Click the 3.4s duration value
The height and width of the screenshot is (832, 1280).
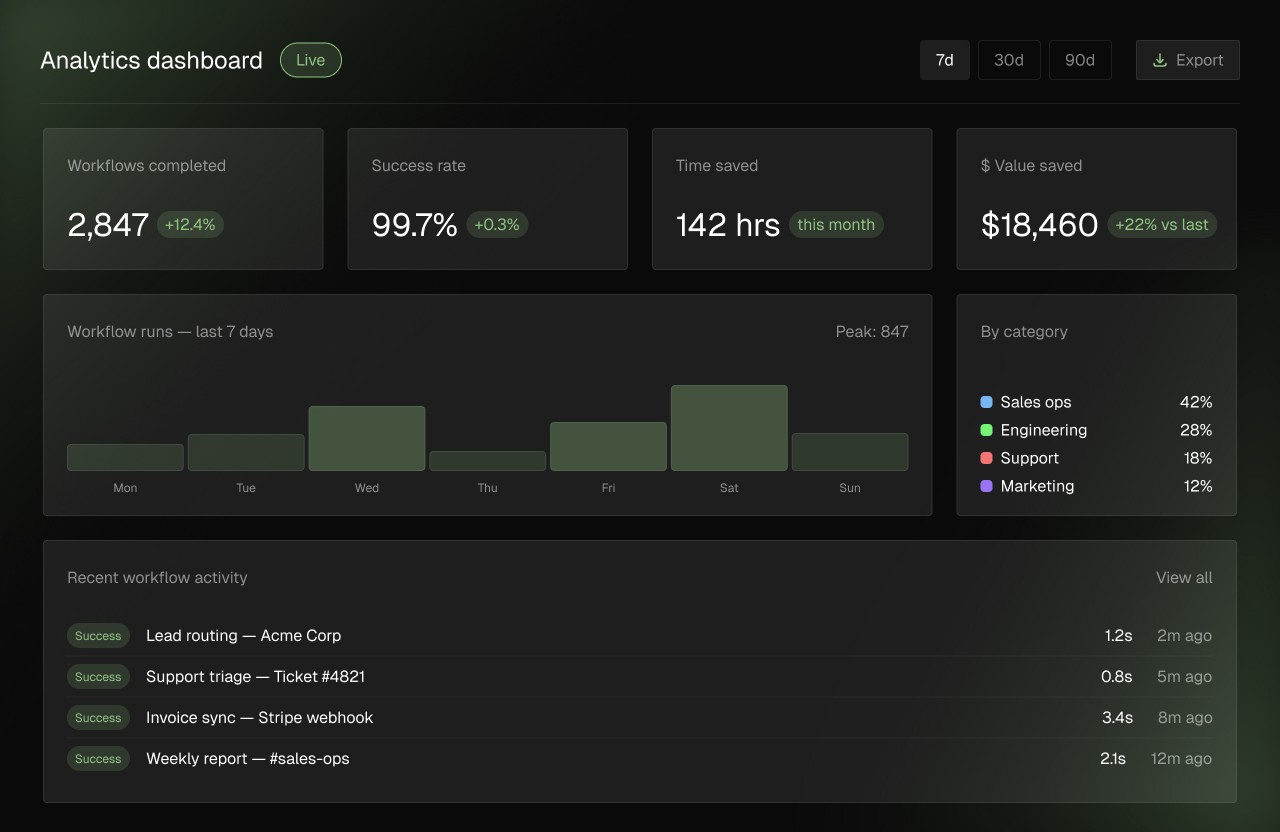[1118, 717]
